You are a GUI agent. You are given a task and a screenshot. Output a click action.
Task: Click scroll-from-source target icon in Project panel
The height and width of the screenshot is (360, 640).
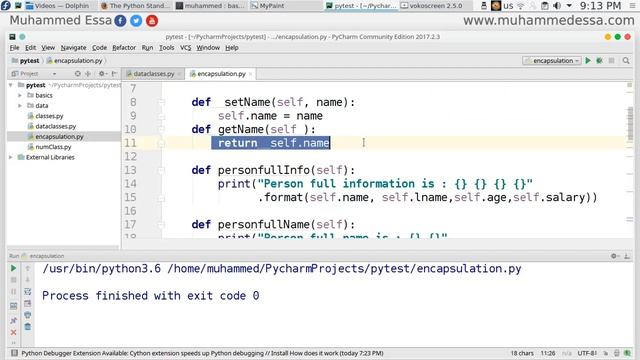pyautogui.click(x=77, y=74)
